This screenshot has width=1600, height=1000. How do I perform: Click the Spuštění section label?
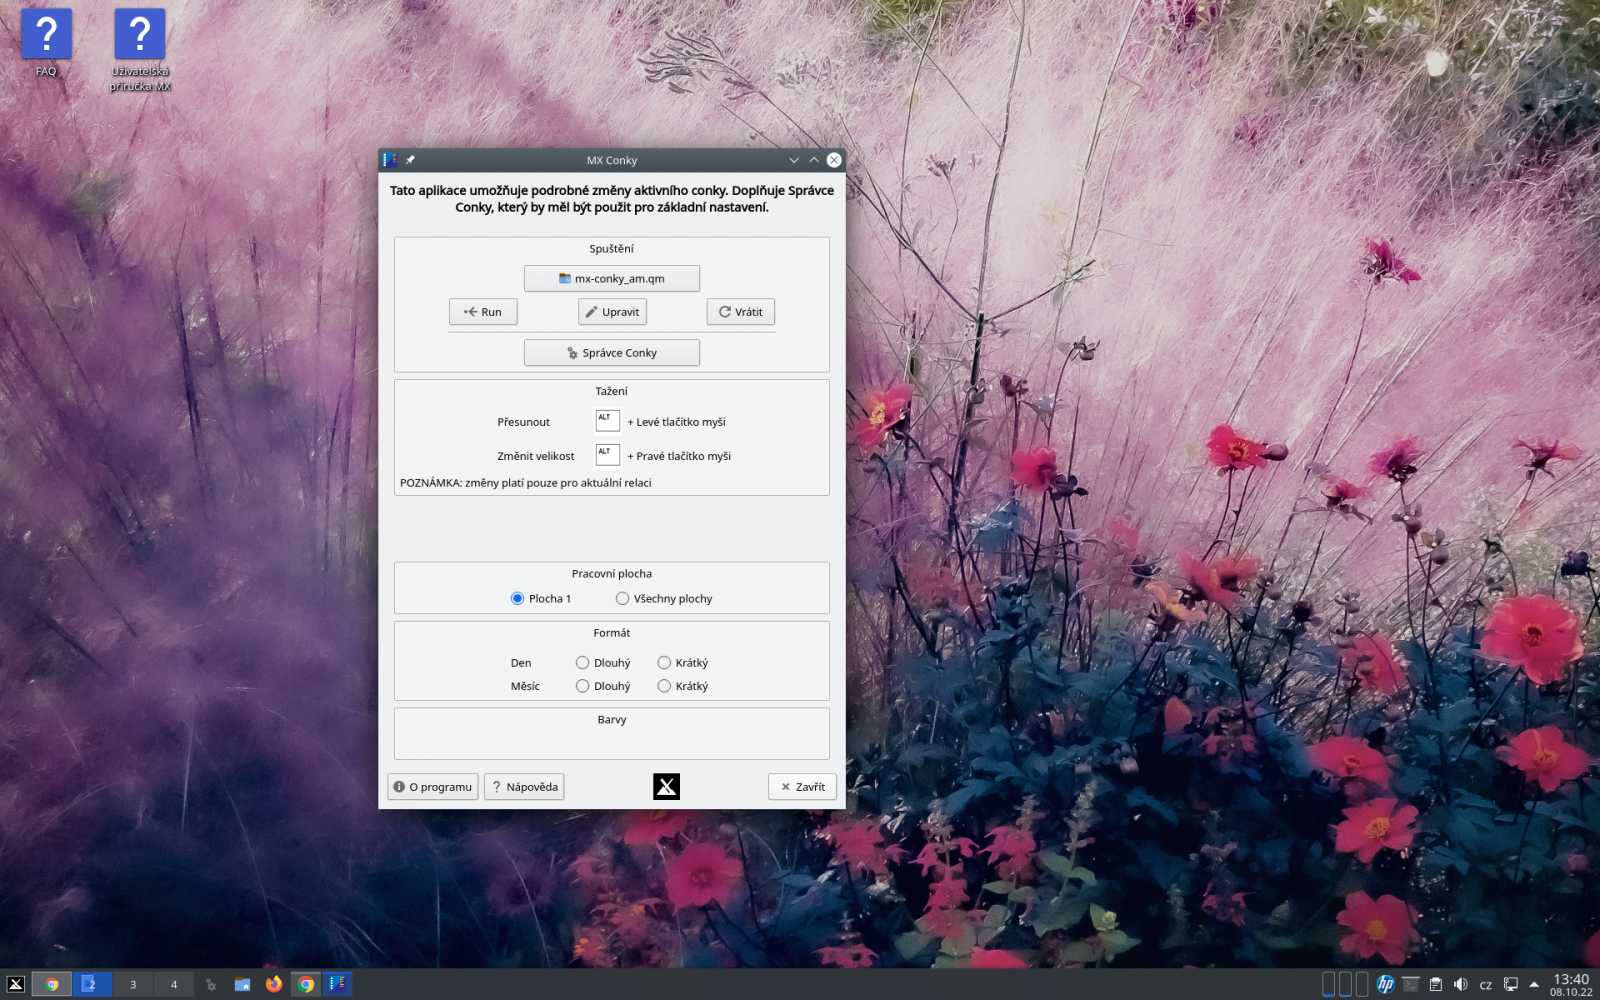[x=612, y=249]
